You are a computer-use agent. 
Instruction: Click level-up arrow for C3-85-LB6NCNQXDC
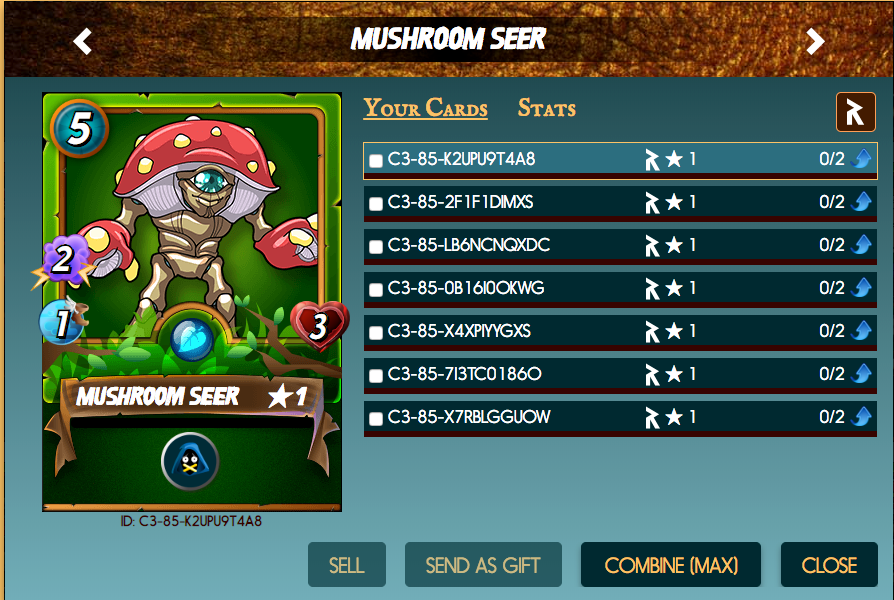[862, 245]
